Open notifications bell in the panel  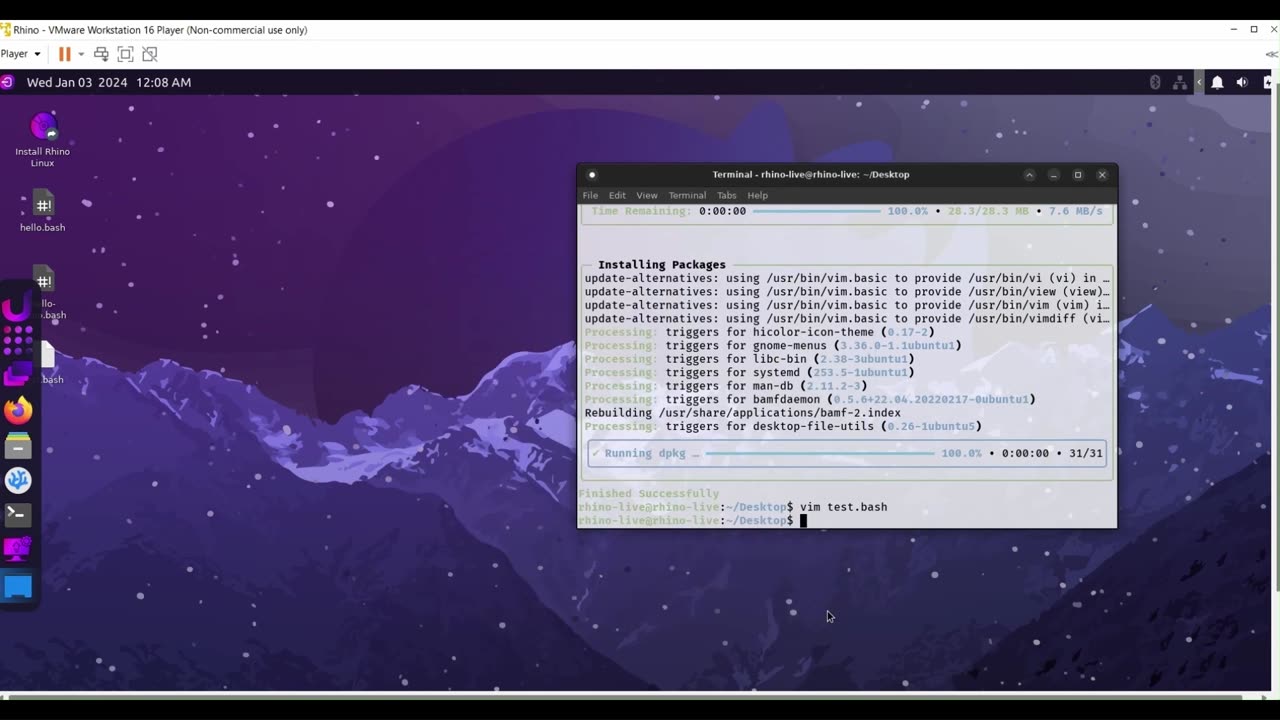1217,83
